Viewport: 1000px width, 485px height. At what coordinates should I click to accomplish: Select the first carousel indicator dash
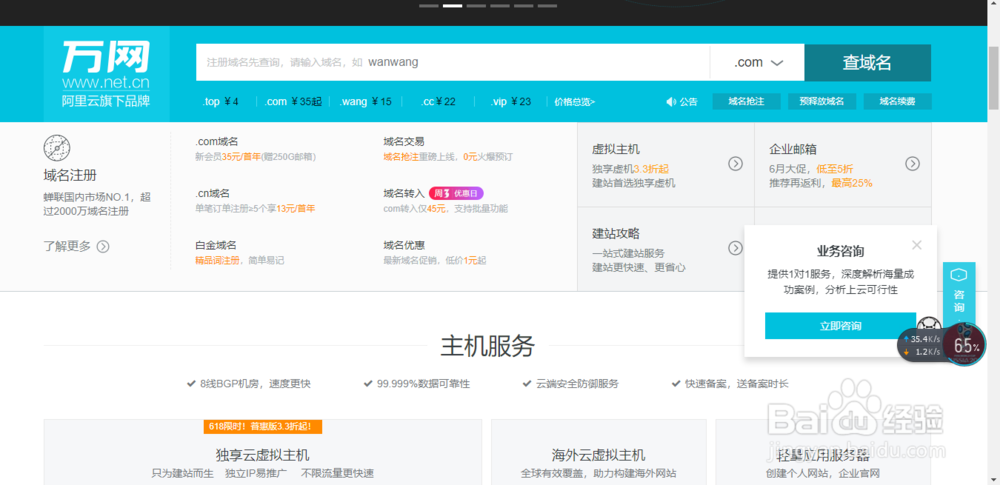coord(429,6)
